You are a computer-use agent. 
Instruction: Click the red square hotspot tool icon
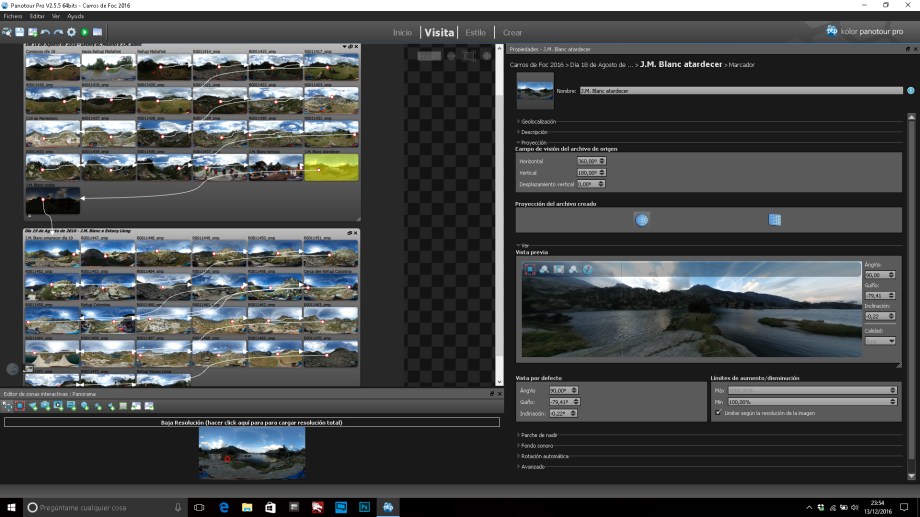click(x=20, y=406)
